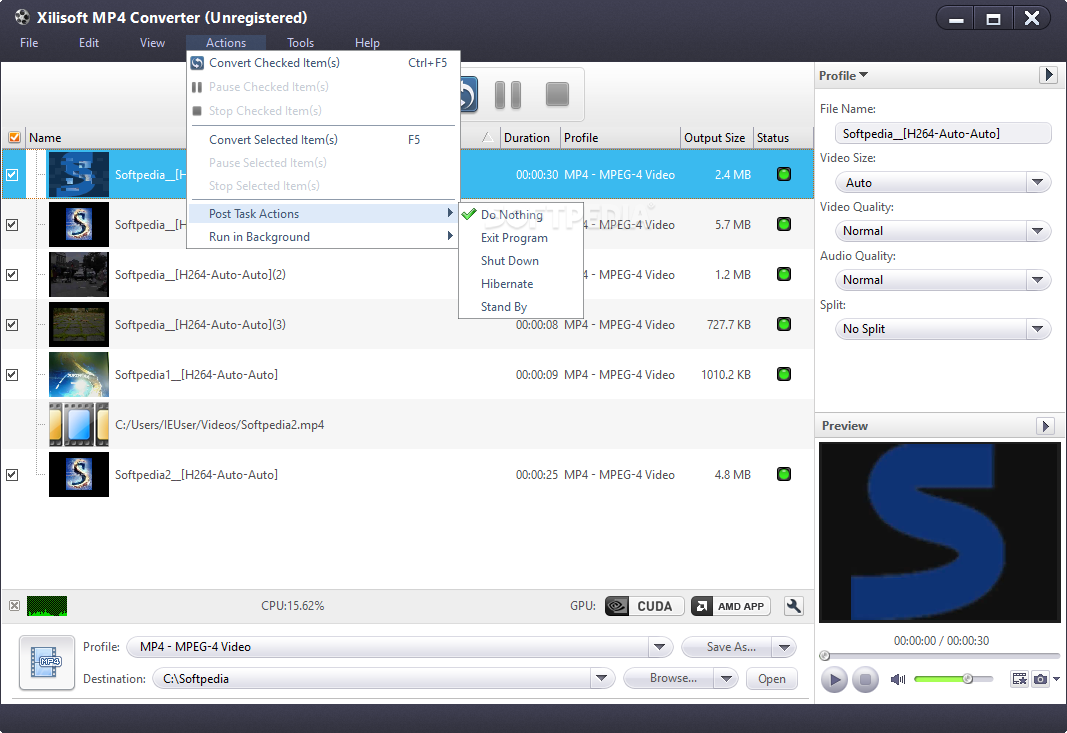Click the preview clip filmstrip icon

click(x=1019, y=679)
